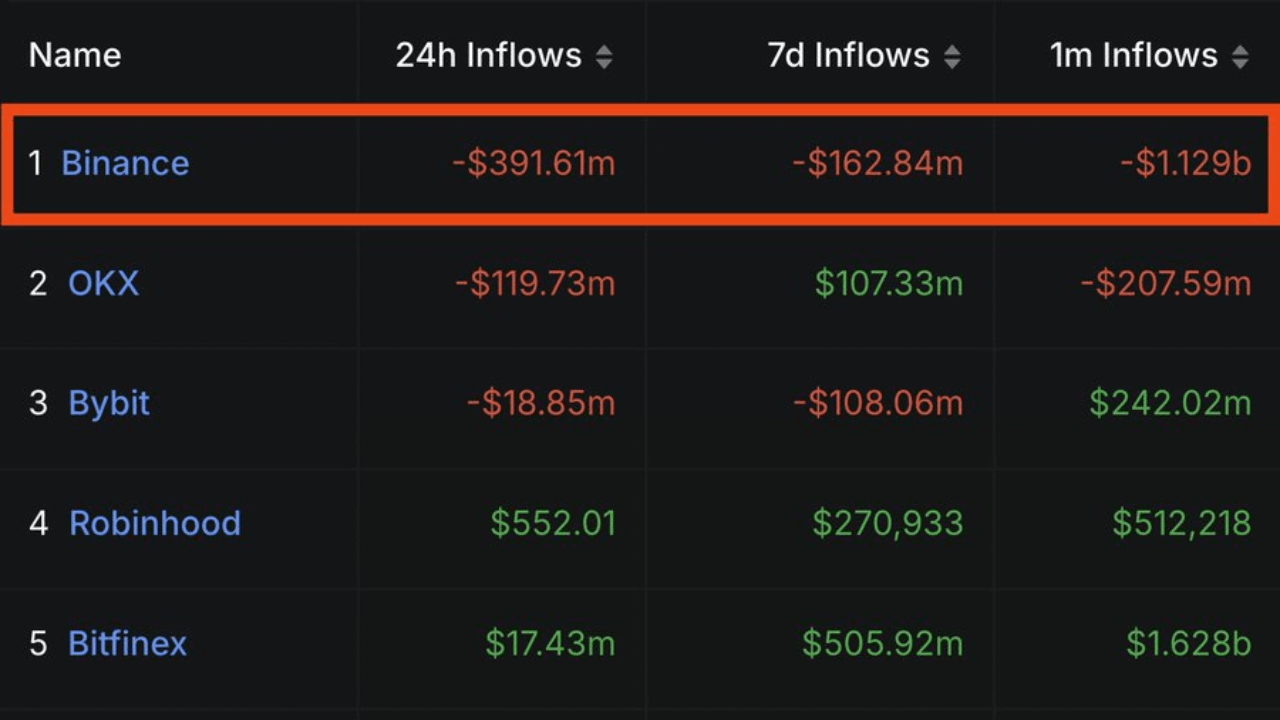Open the Bybit exchange link

click(109, 403)
